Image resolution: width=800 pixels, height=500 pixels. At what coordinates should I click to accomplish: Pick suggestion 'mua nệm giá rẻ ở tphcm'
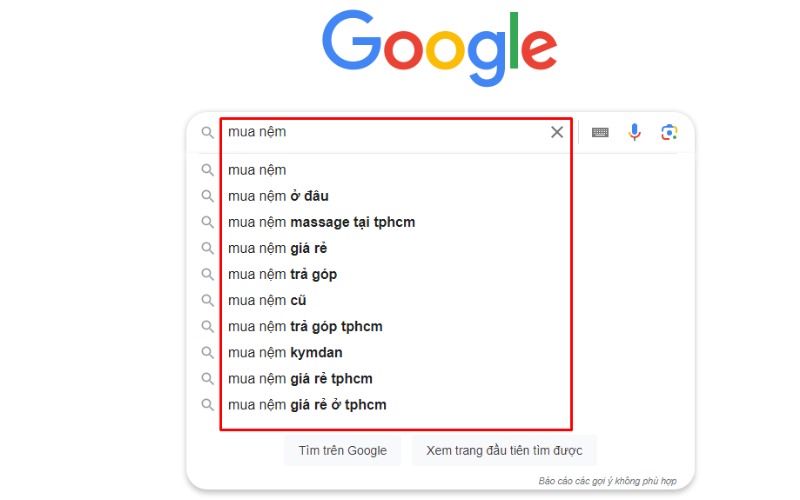307,405
